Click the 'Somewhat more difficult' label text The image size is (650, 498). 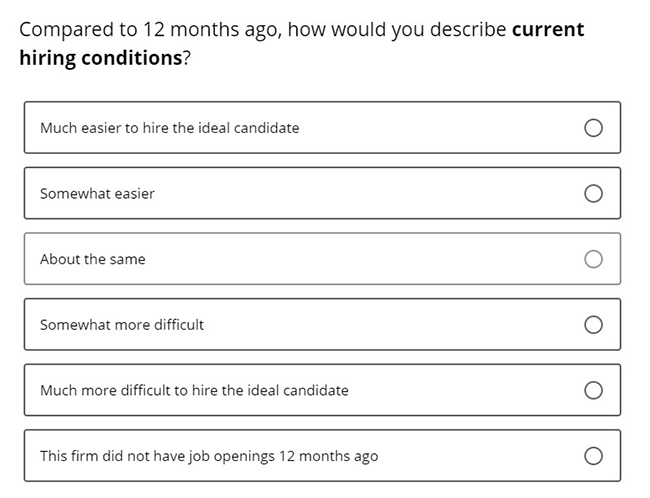pos(122,325)
